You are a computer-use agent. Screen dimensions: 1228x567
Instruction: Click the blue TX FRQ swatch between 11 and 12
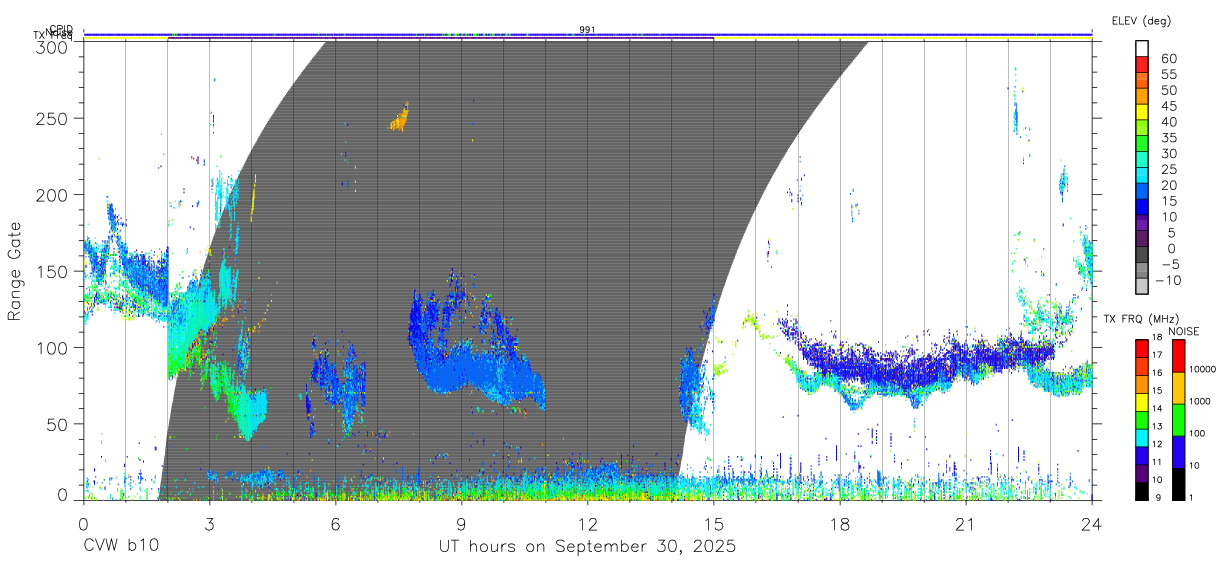click(x=1142, y=455)
